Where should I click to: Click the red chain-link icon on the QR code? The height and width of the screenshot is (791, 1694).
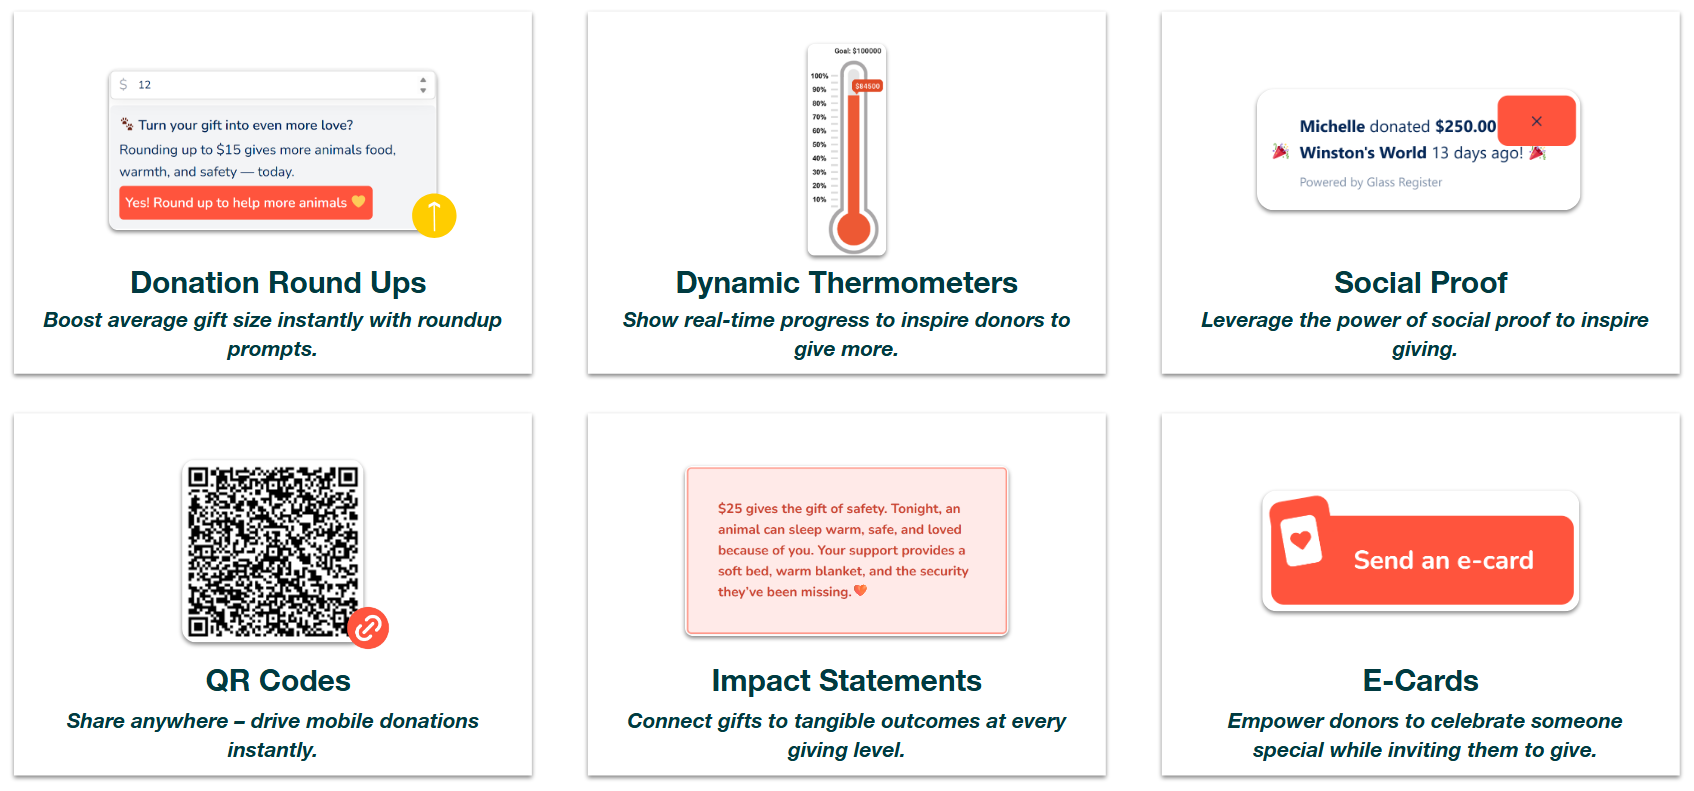[368, 628]
